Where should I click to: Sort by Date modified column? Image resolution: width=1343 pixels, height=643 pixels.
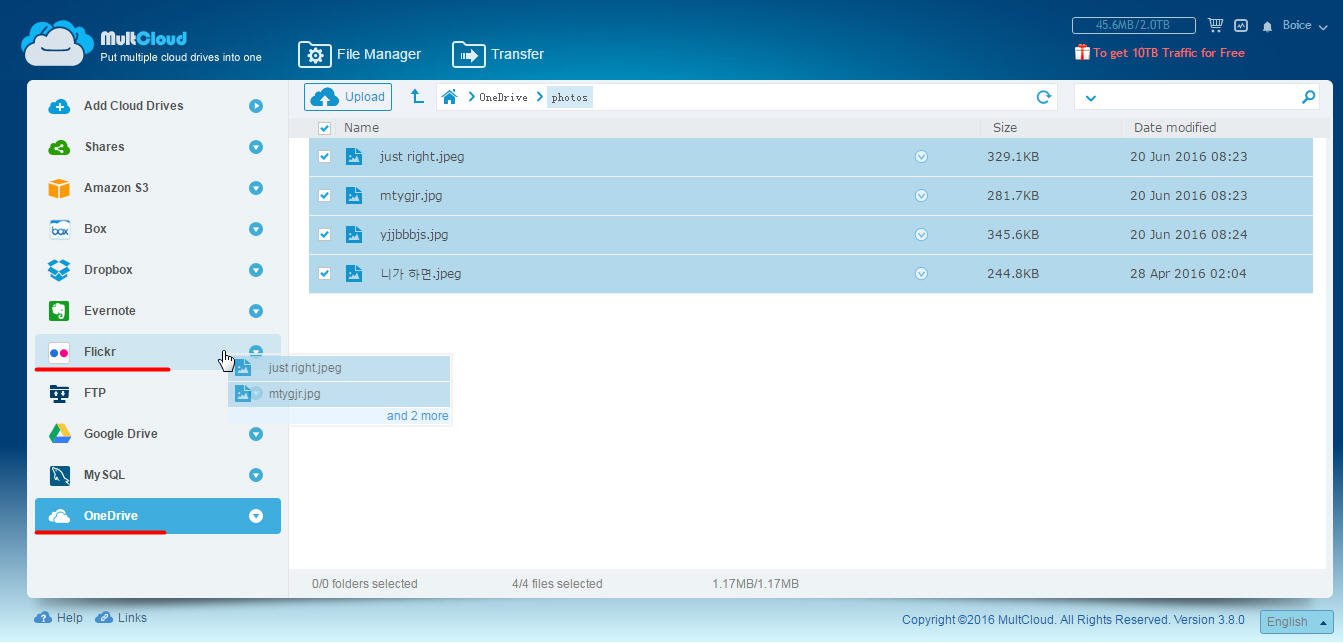click(x=1175, y=128)
